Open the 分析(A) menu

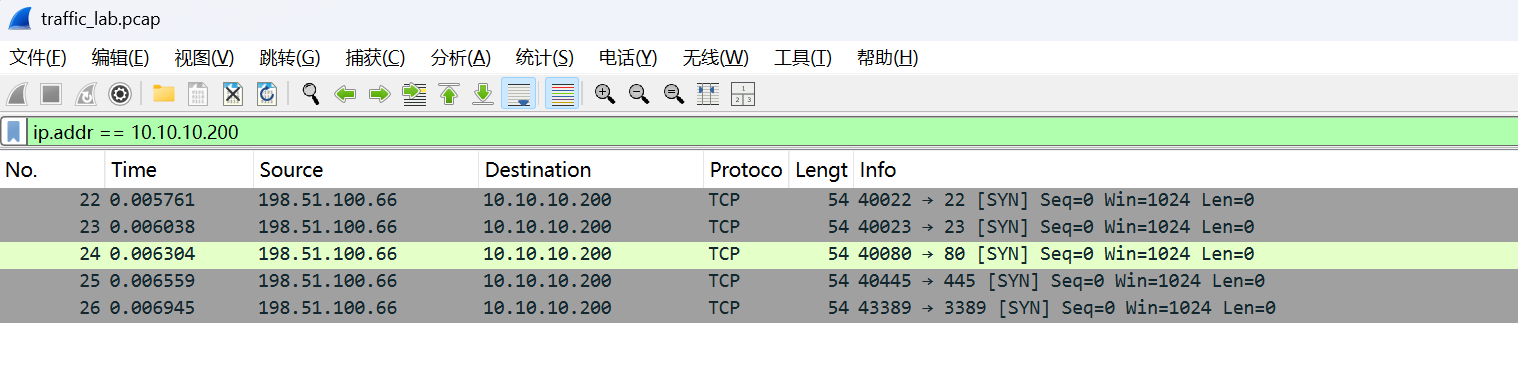(460, 58)
